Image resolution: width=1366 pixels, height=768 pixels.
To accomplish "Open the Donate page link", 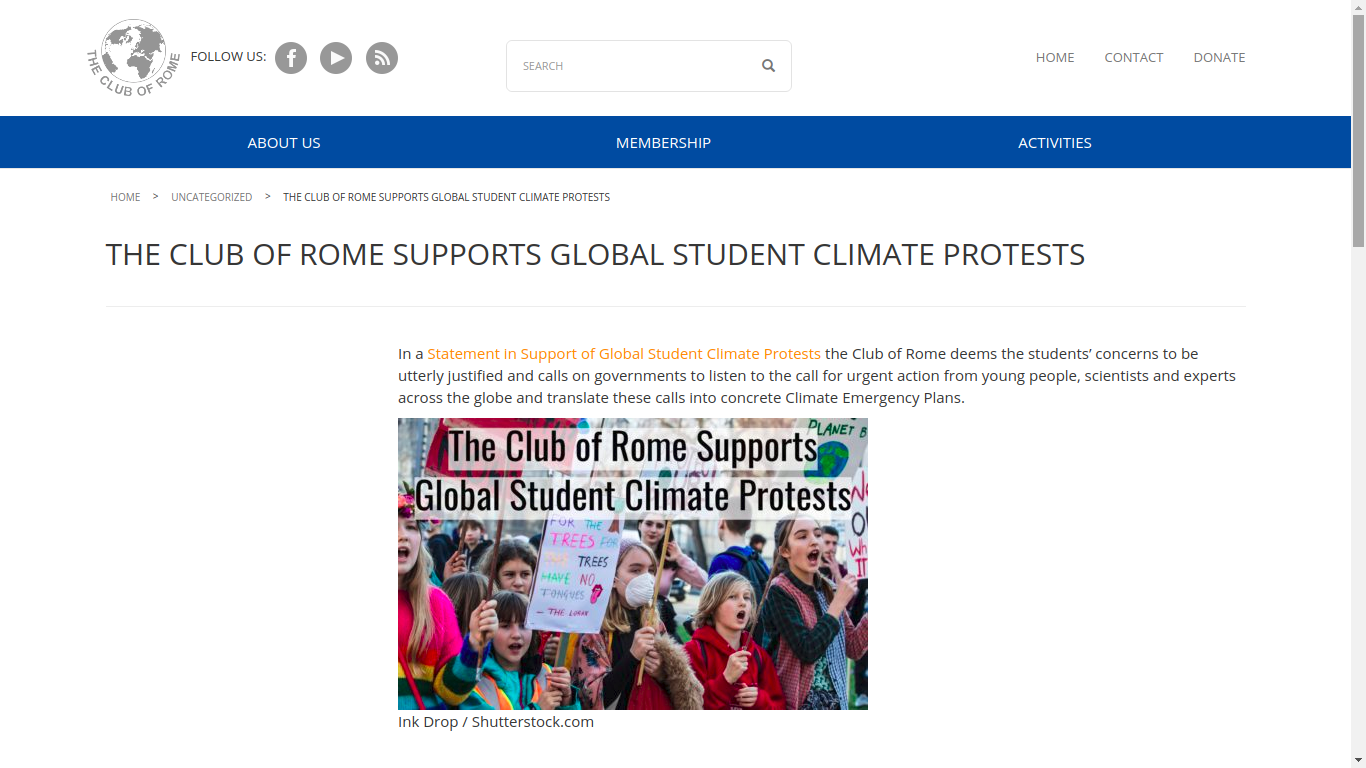I will pos(1219,58).
